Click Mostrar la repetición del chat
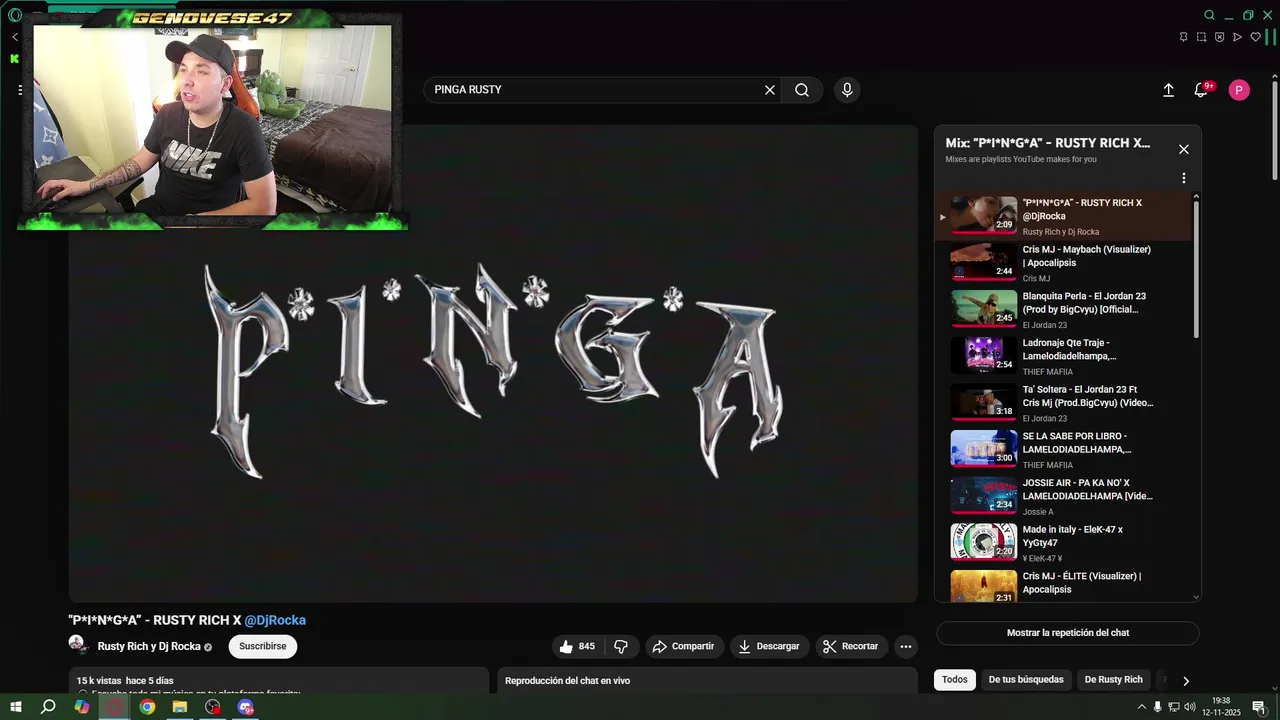 click(x=1068, y=633)
